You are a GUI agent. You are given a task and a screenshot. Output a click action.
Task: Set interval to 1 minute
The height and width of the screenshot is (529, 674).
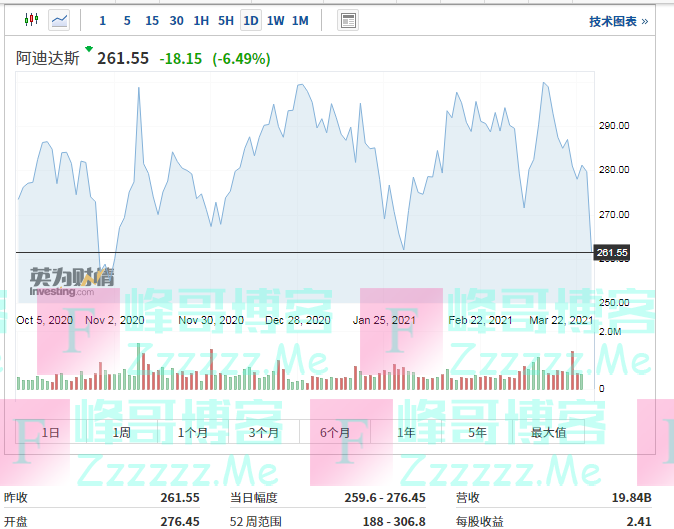(x=102, y=21)
